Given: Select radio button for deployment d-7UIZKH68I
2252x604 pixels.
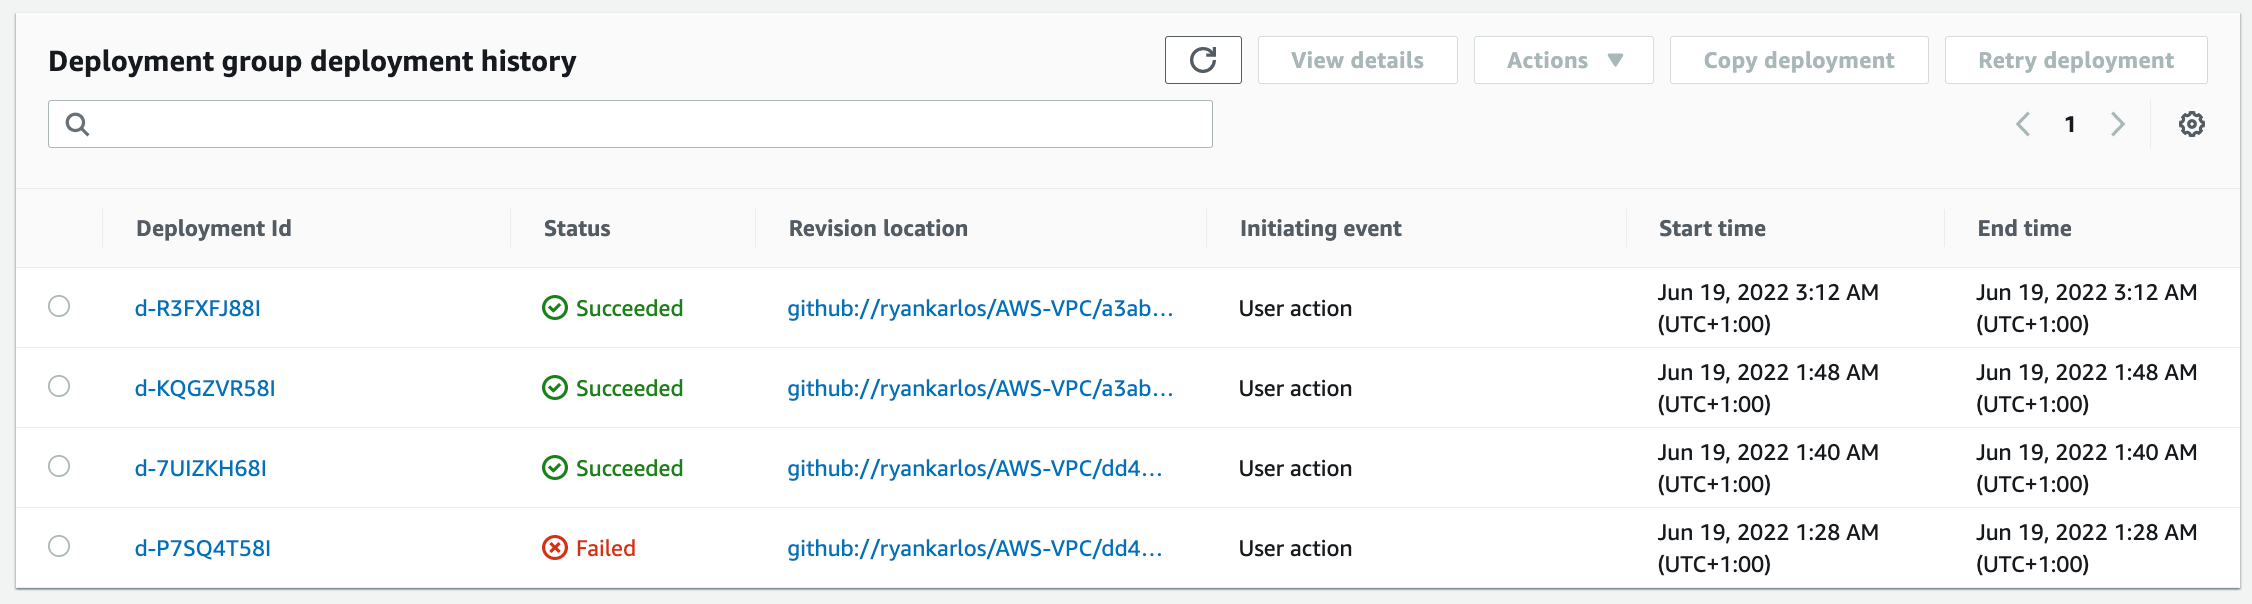Looking at the screenshot, I should coord(59,466).
